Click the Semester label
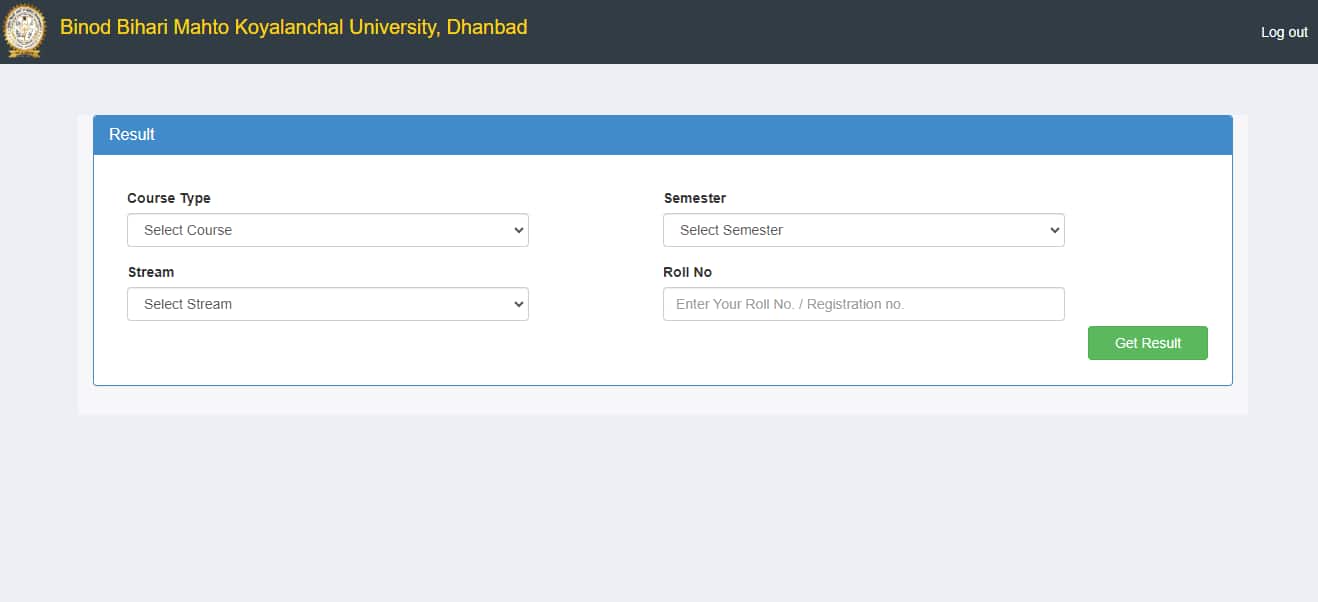Screen dimensions: 1318x602 point(695,198)
